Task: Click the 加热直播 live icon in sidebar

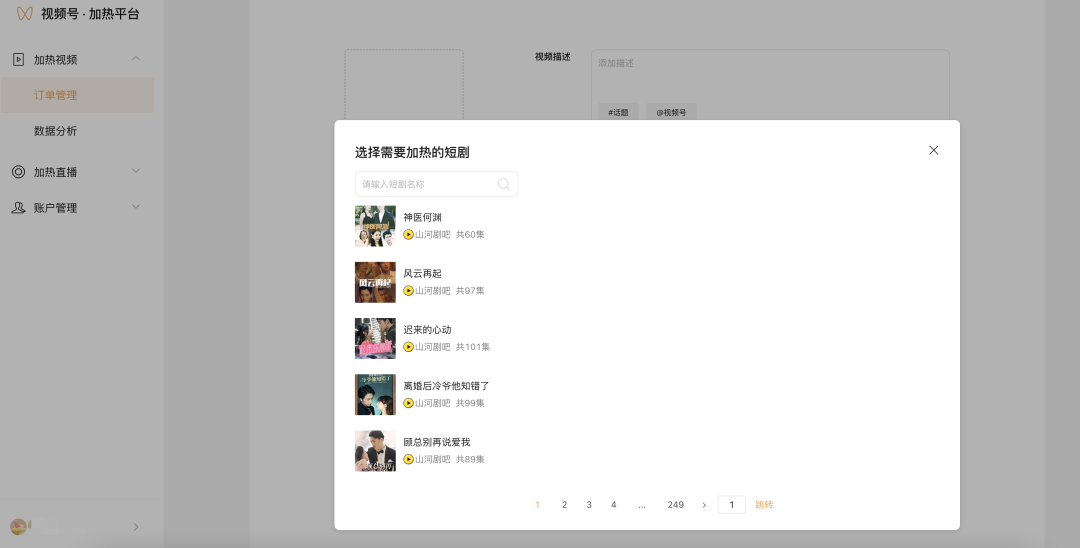Action: [x=18, y=172]
